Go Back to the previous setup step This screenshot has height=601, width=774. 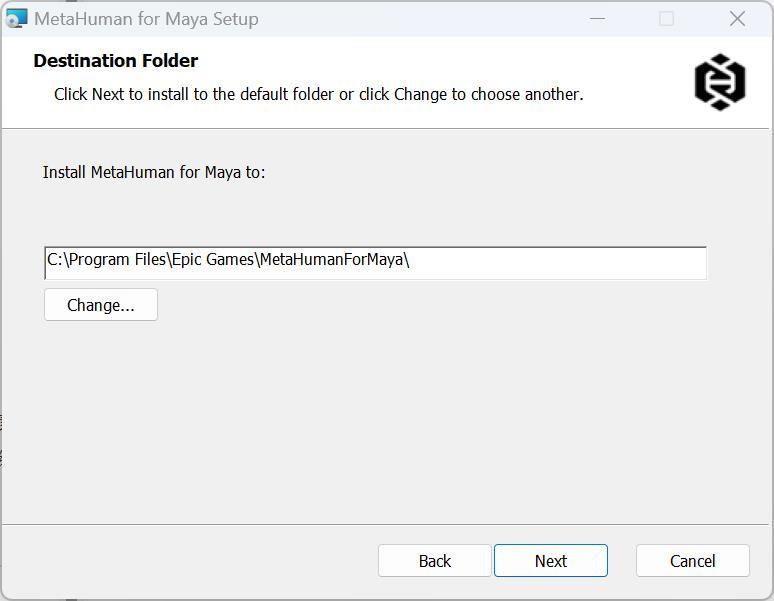tap(434, 561)
